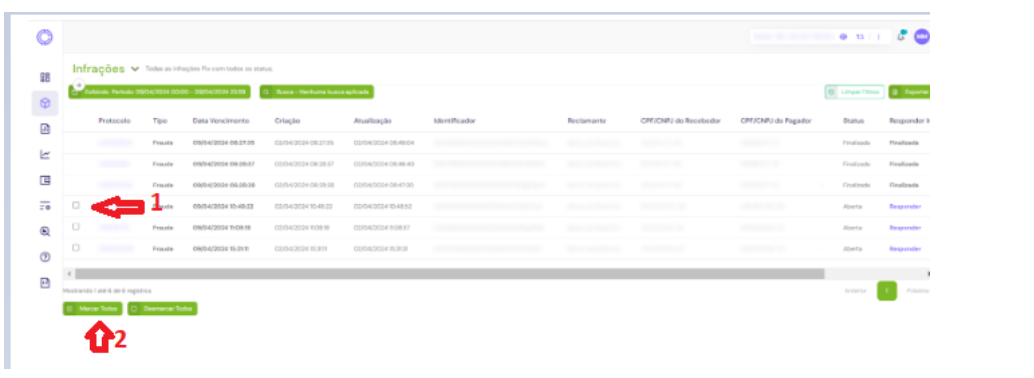Click the swap arrows icon in top bar
This screenshot has width=1034, height=378.
(860, 37)
